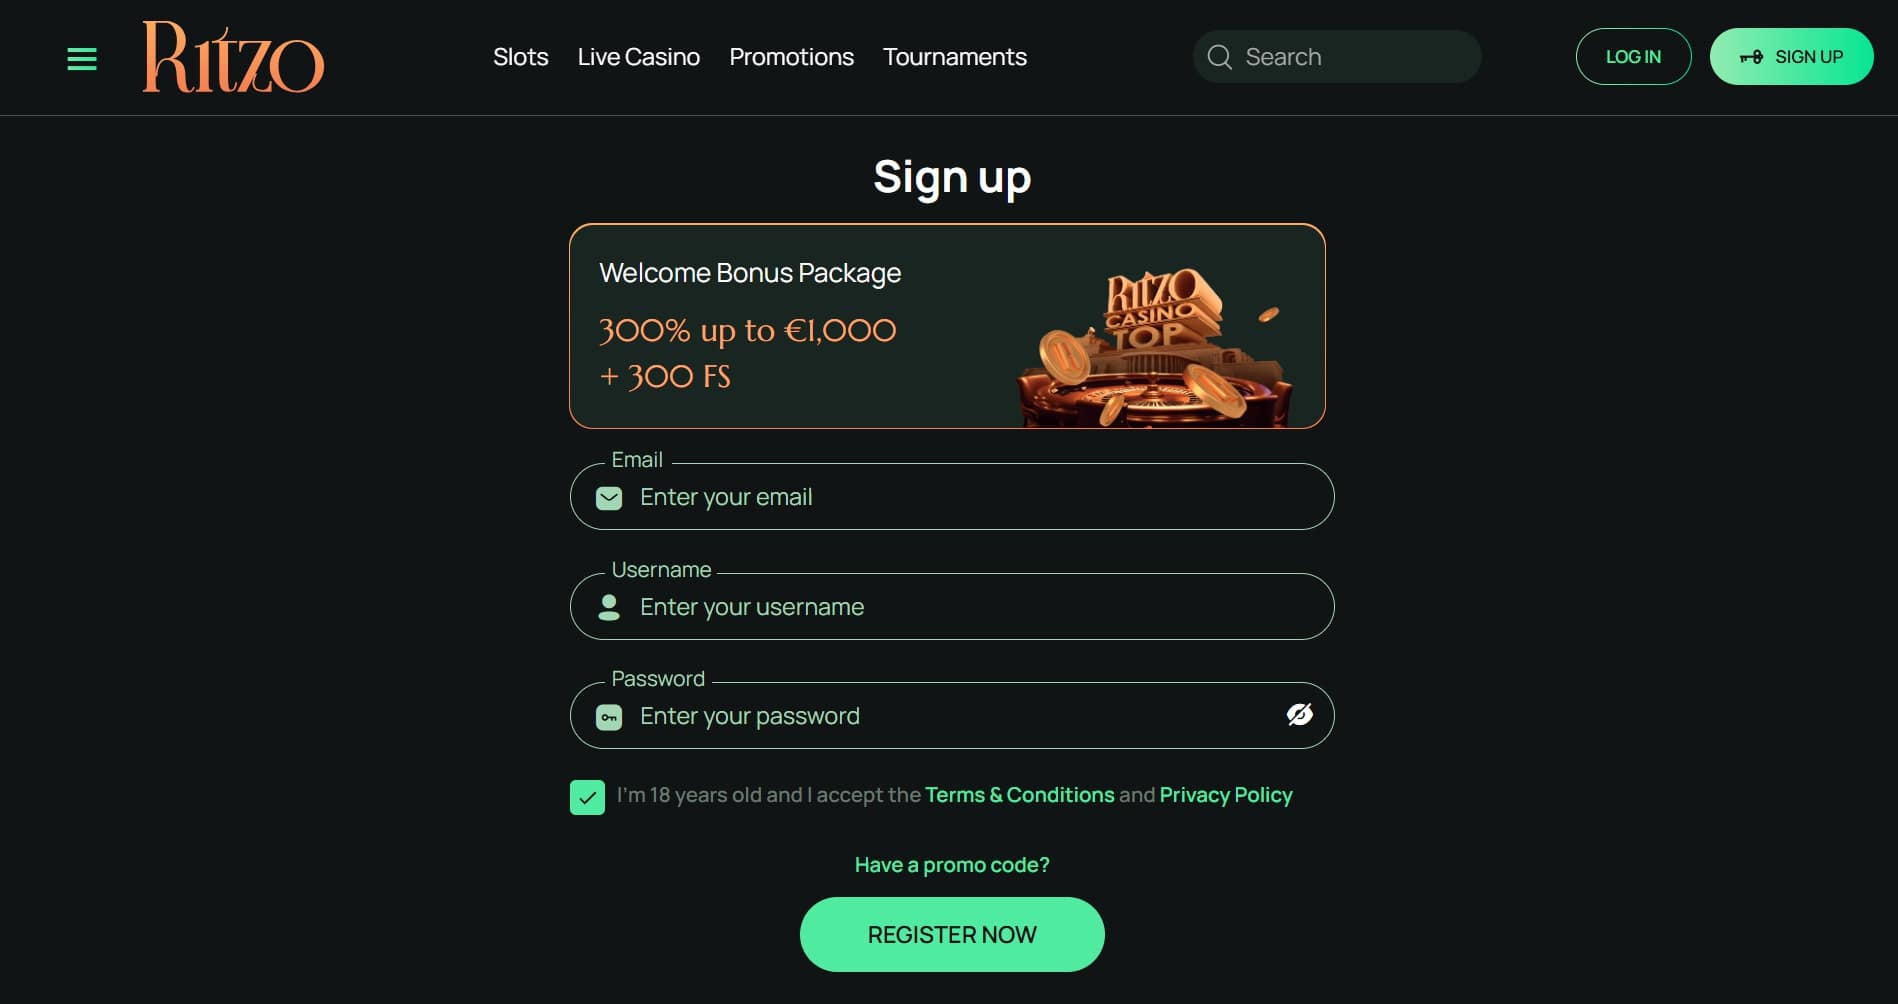Viewport: 1898px width, 1004px height.
Task: Toggle password visibility eye icon
Action: click(1299, 715)
